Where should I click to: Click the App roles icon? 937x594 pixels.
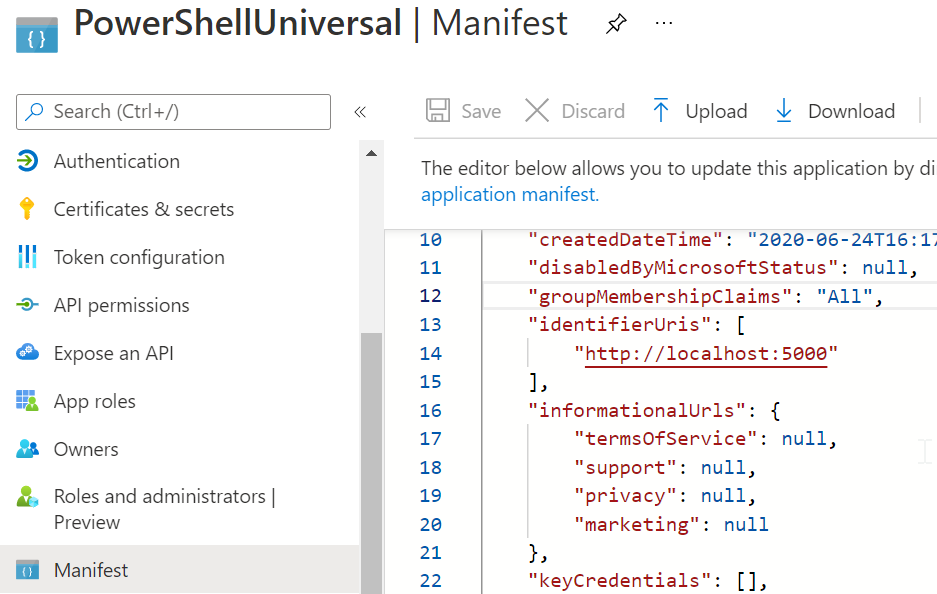(x=27, y=400)
